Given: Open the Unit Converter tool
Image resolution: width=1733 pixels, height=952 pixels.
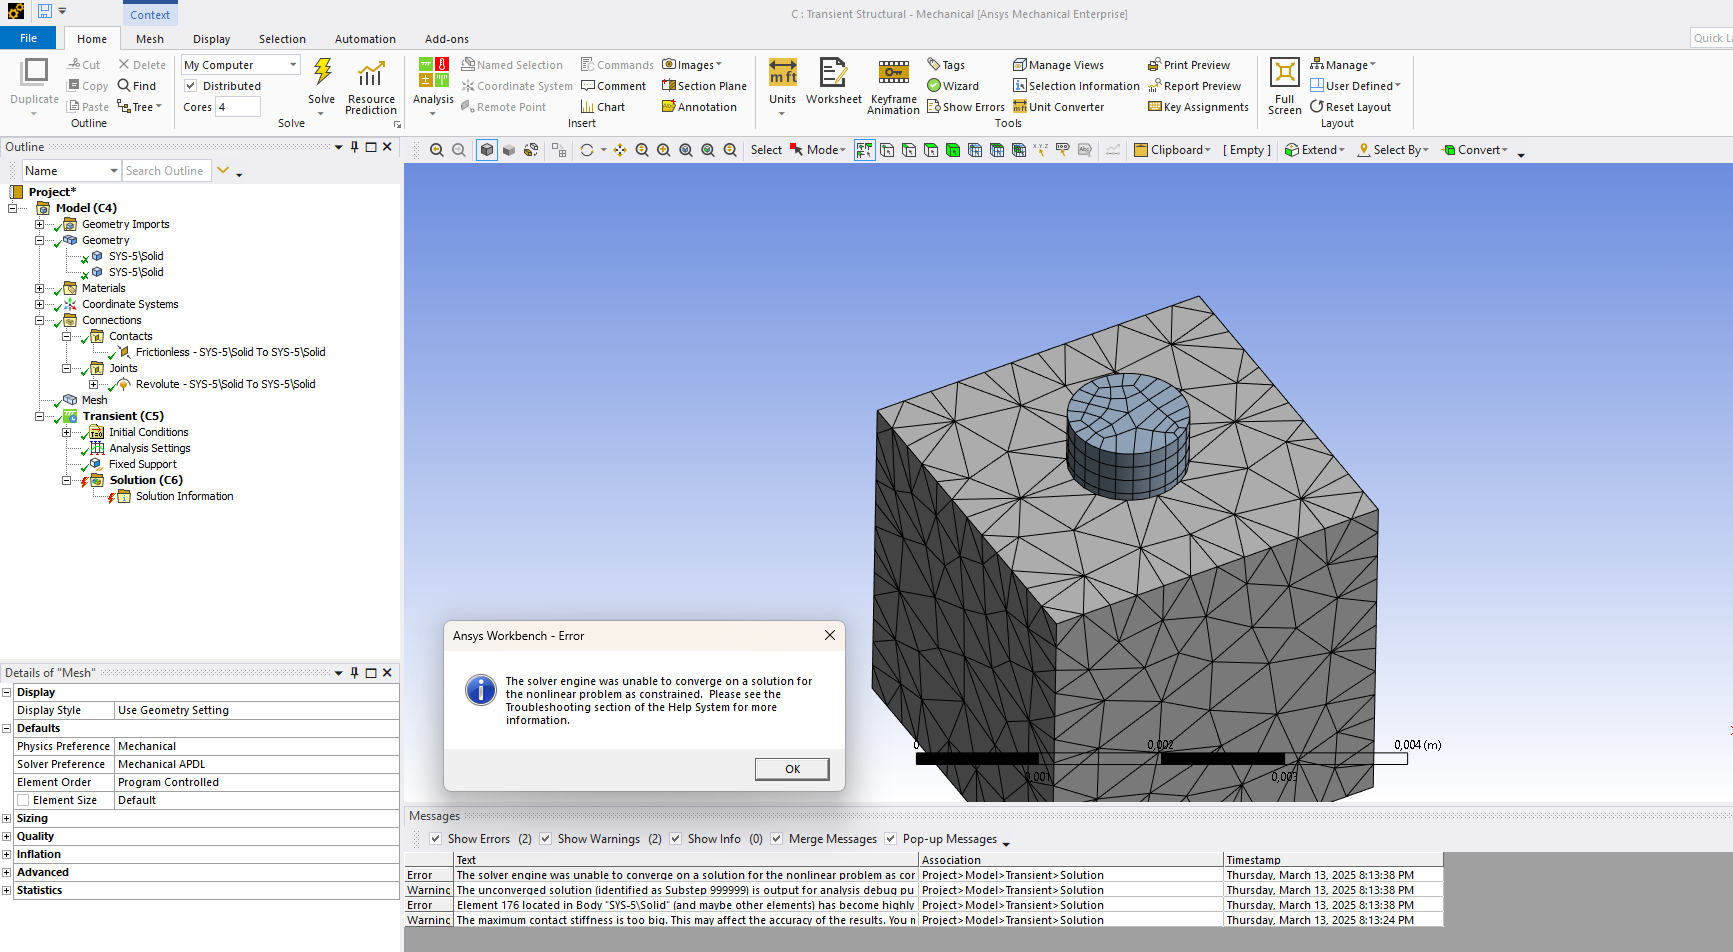Looking at the screenshot, I should point(1058,107).
